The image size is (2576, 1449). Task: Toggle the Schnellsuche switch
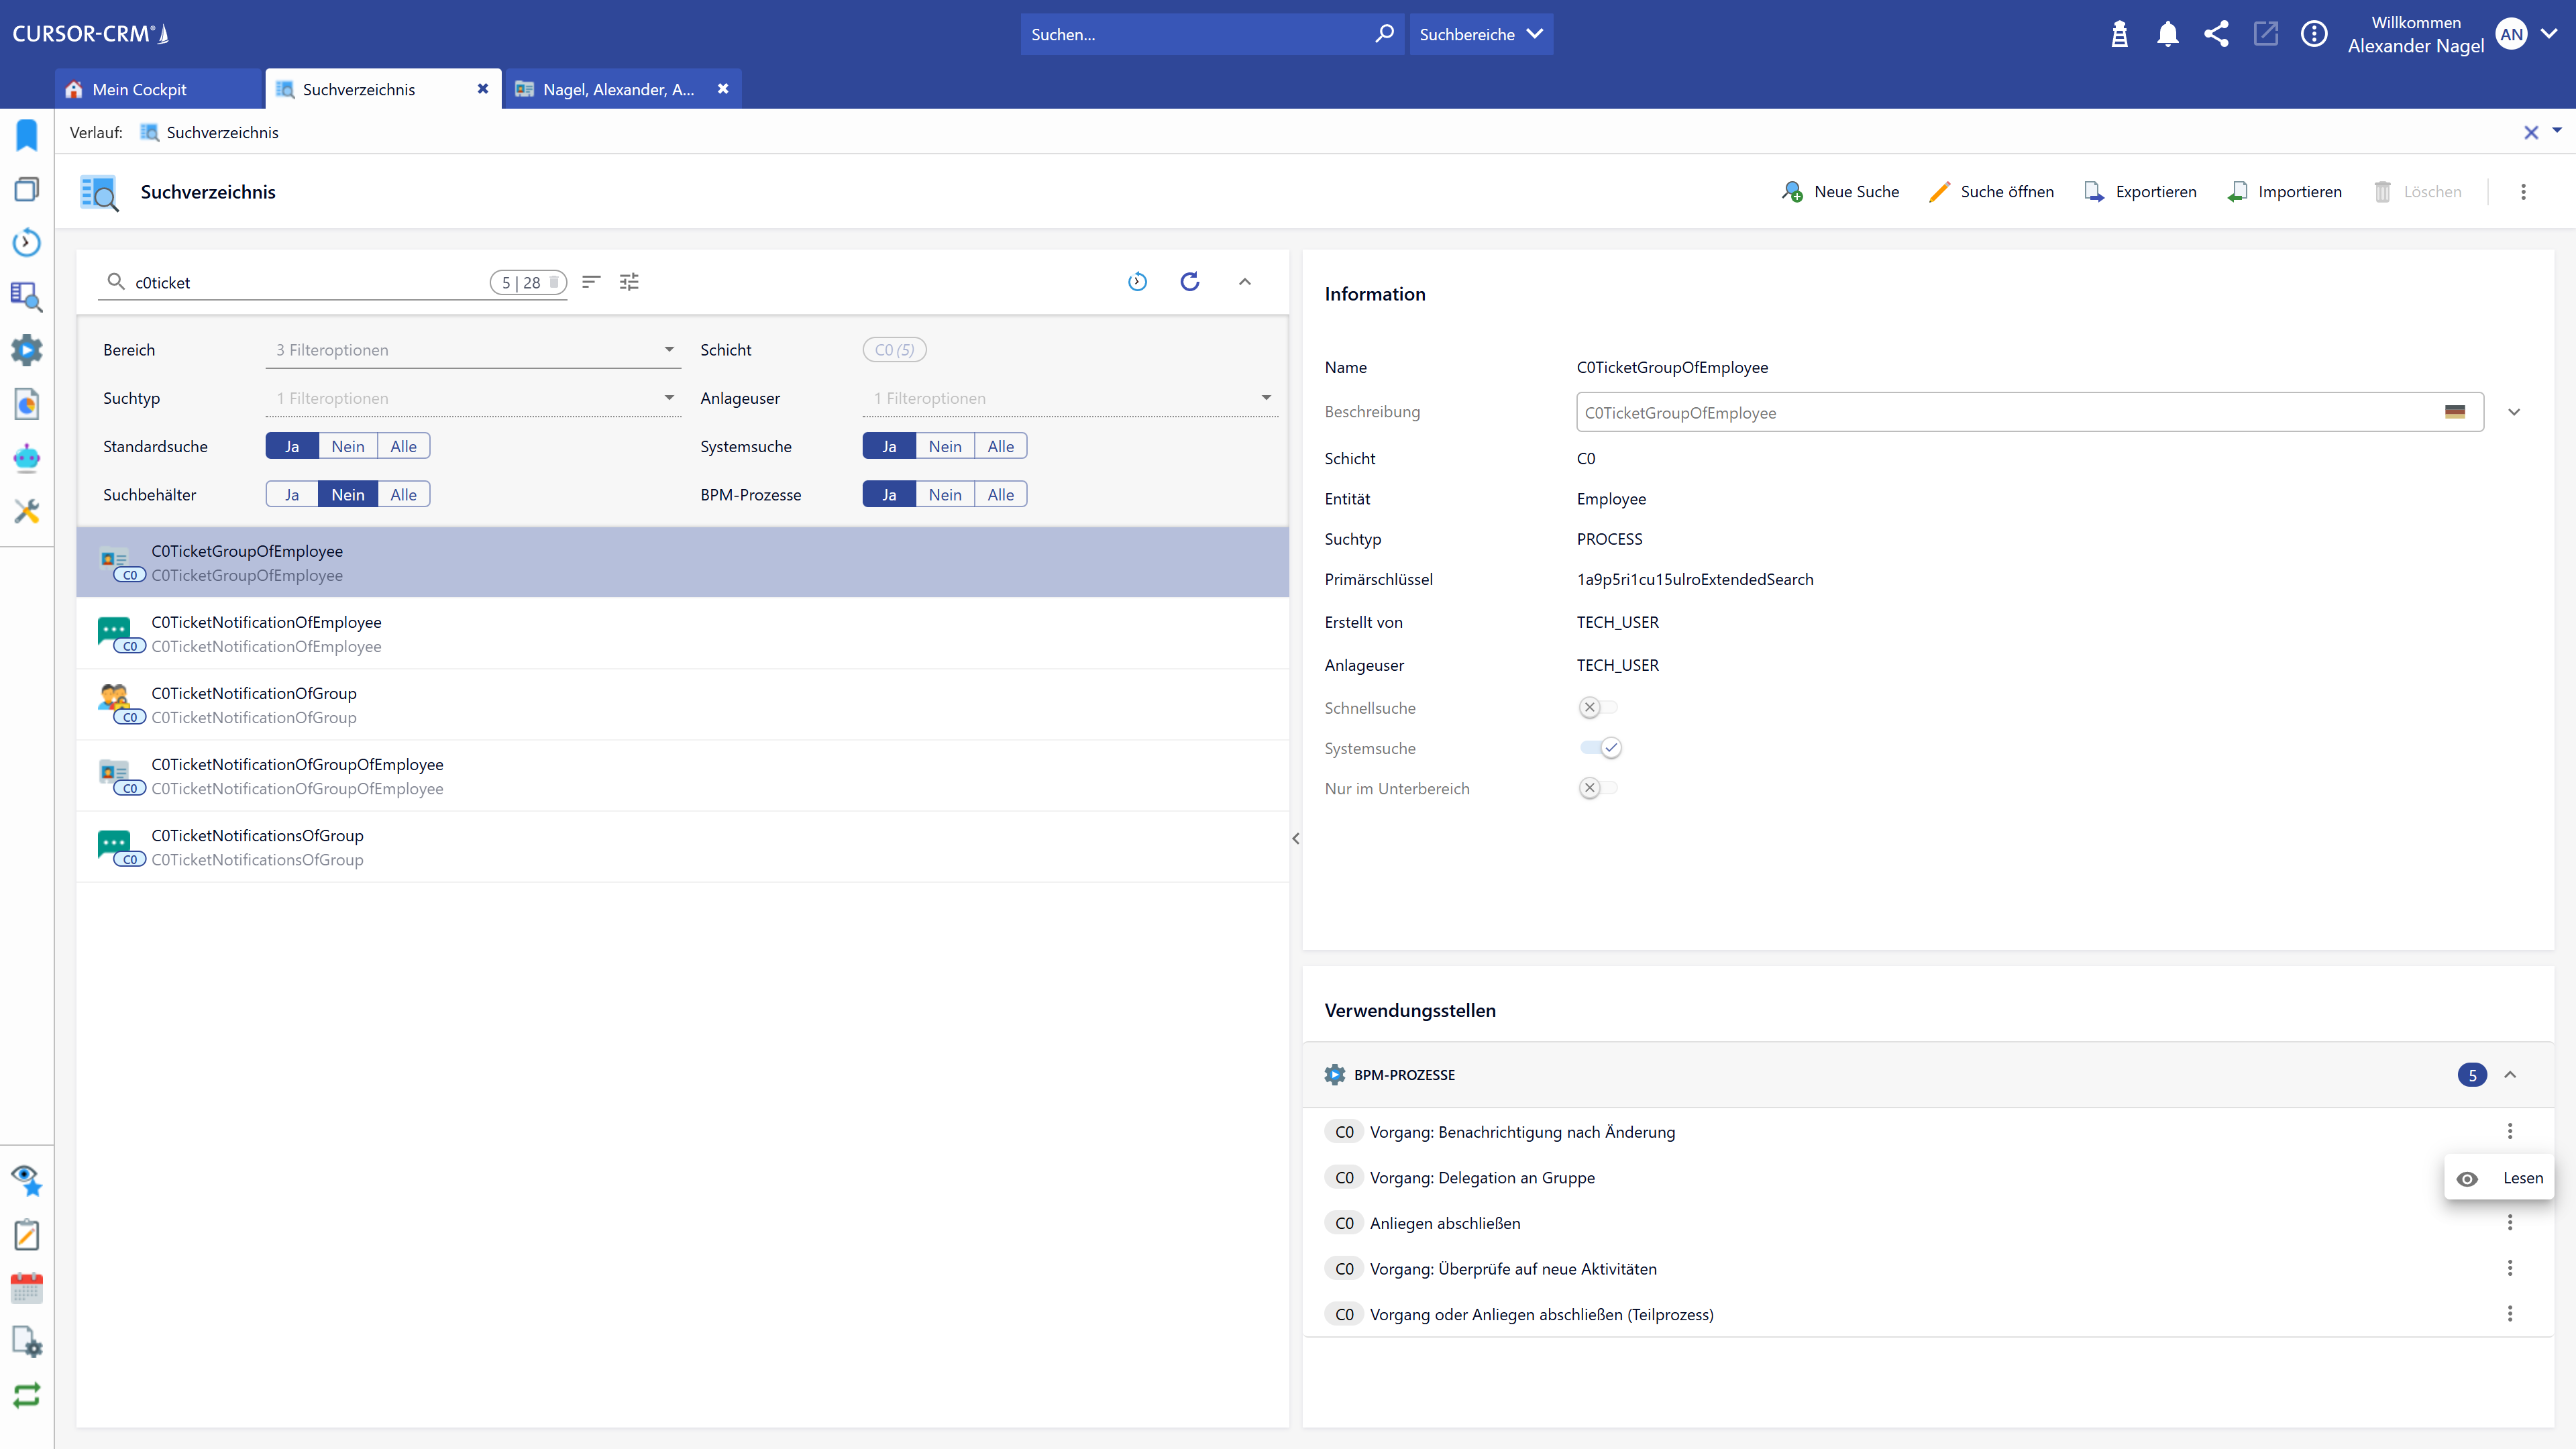(x=1598, y=708)
